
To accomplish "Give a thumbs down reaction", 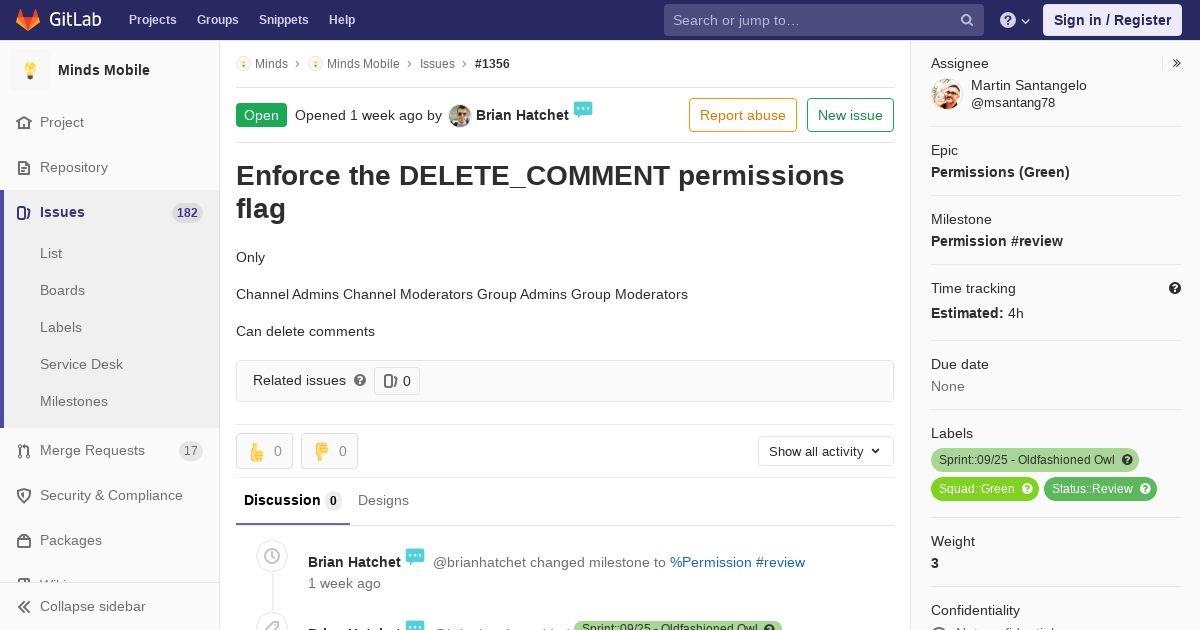I will (x=329, y=451).
